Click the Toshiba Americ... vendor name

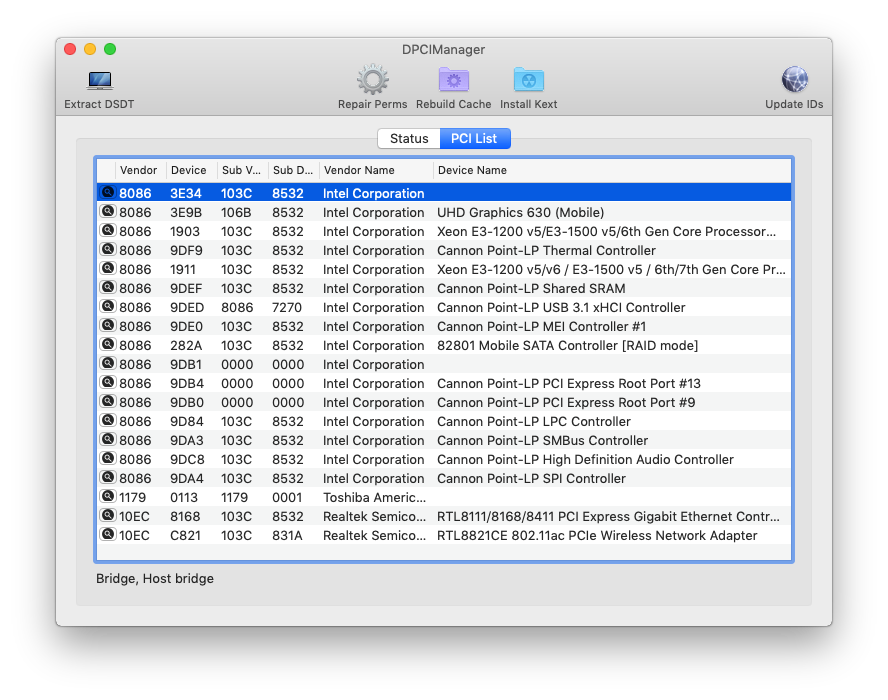coord(374,497)
